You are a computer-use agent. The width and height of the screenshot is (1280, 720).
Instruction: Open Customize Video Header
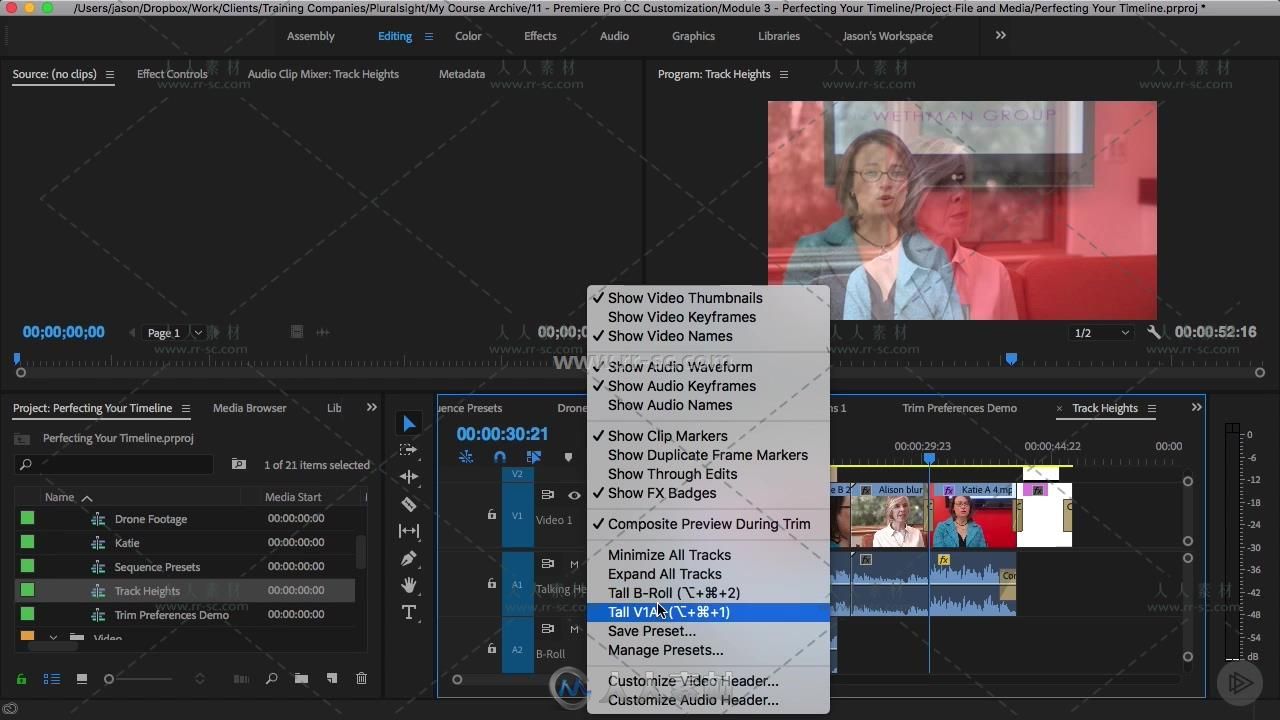pyautogui.click(x=708, y=681)
